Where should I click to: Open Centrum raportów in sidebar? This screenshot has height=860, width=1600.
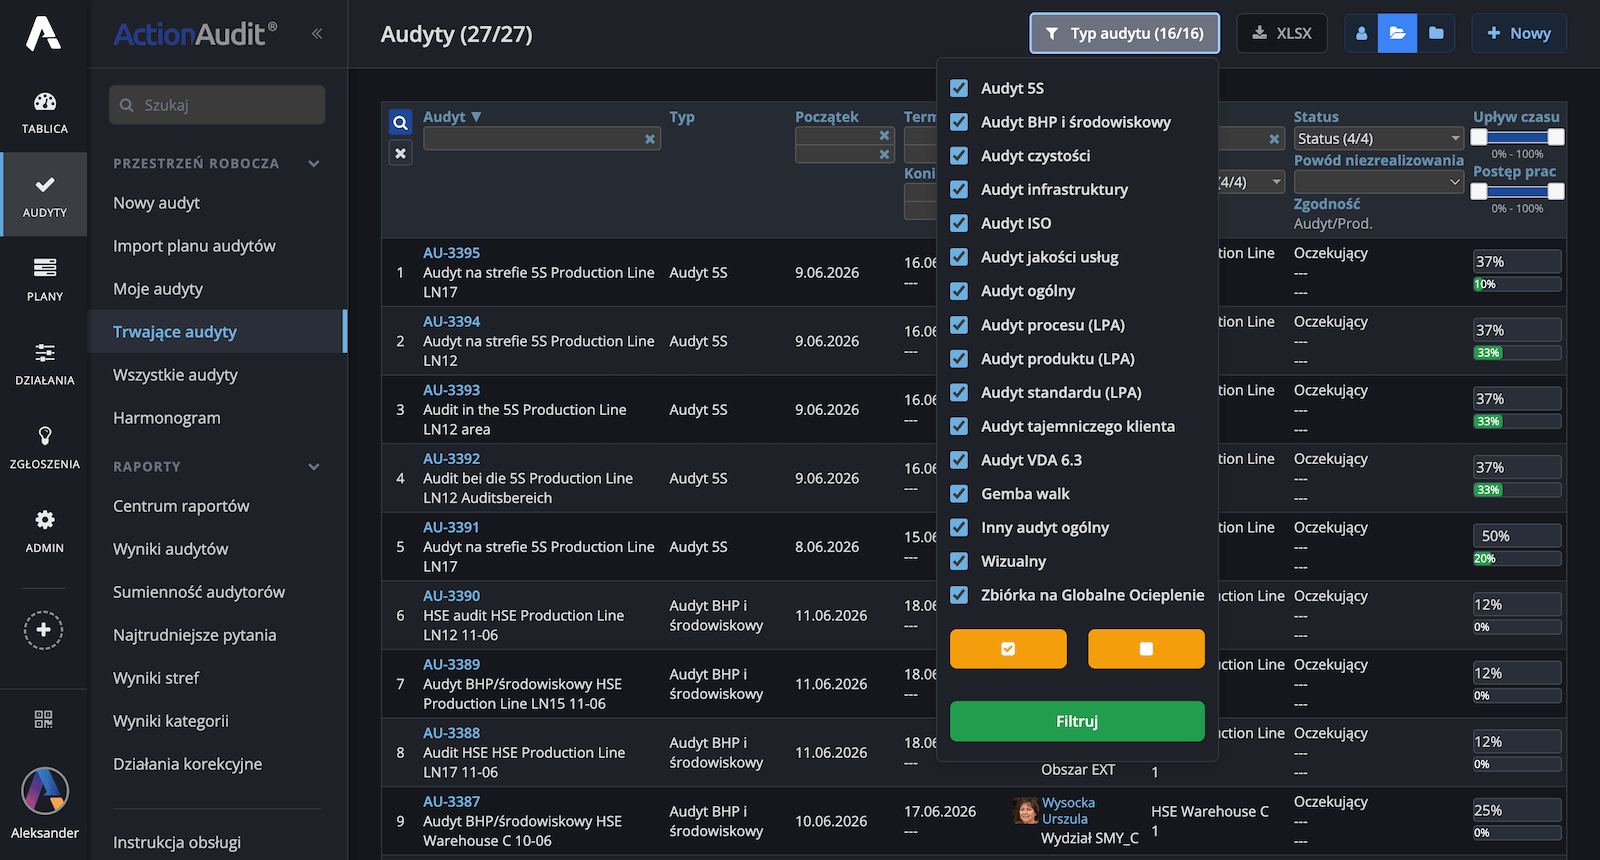point(181,506)
